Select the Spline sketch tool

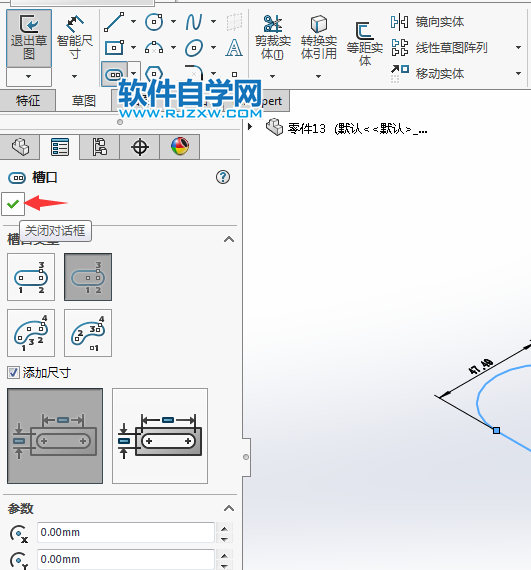coord(194,22)
